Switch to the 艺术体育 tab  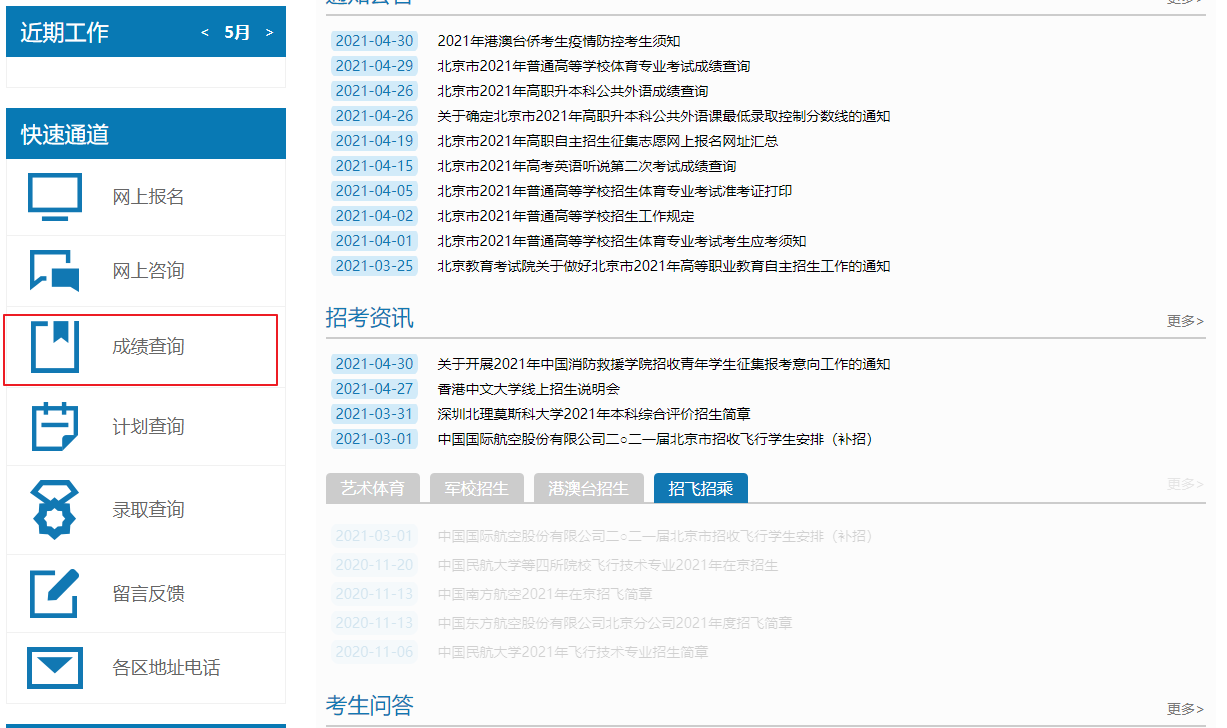(x=373, y=489)
